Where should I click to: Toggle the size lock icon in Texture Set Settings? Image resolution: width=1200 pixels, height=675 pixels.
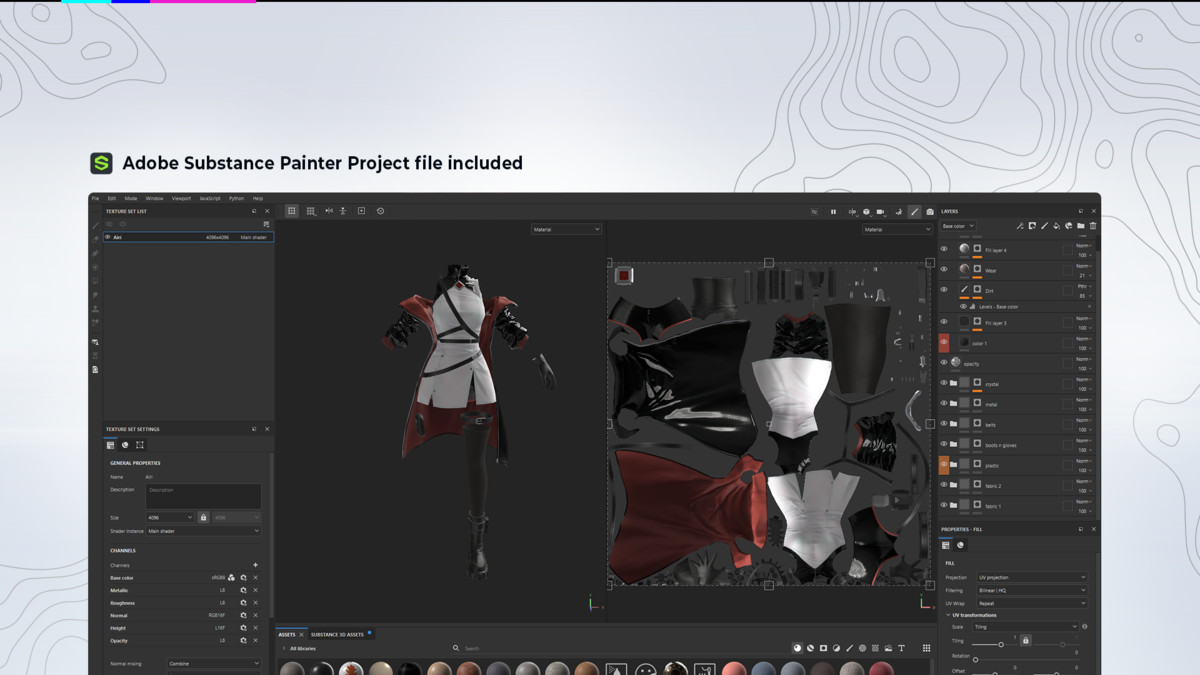tap(204, 517)
